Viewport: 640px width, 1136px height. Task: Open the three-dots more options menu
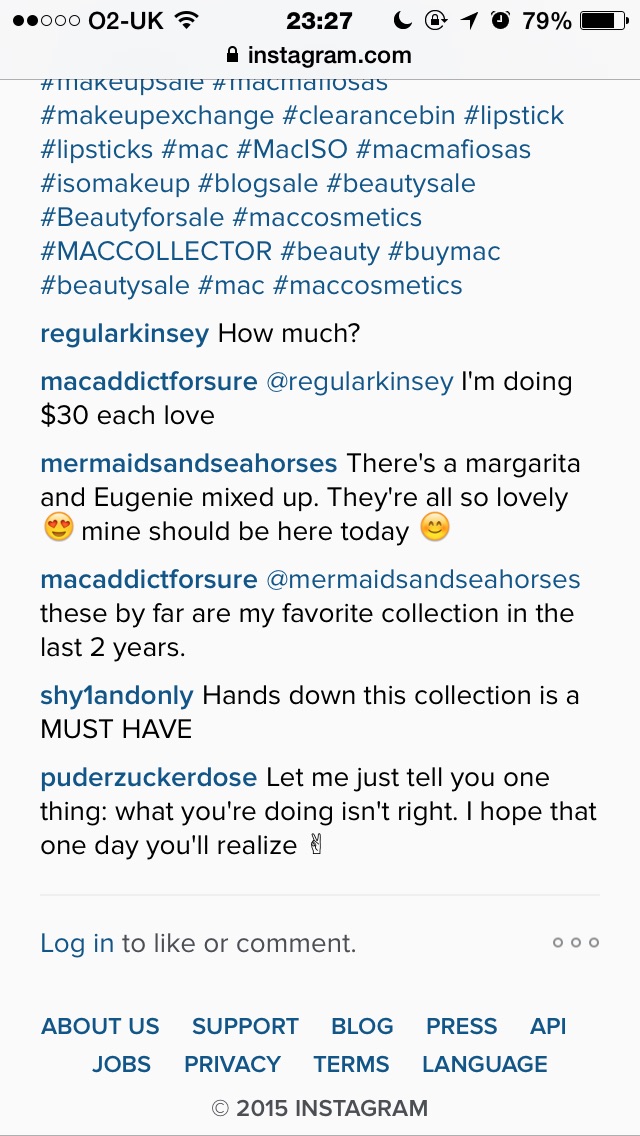(x=575, y=943)
